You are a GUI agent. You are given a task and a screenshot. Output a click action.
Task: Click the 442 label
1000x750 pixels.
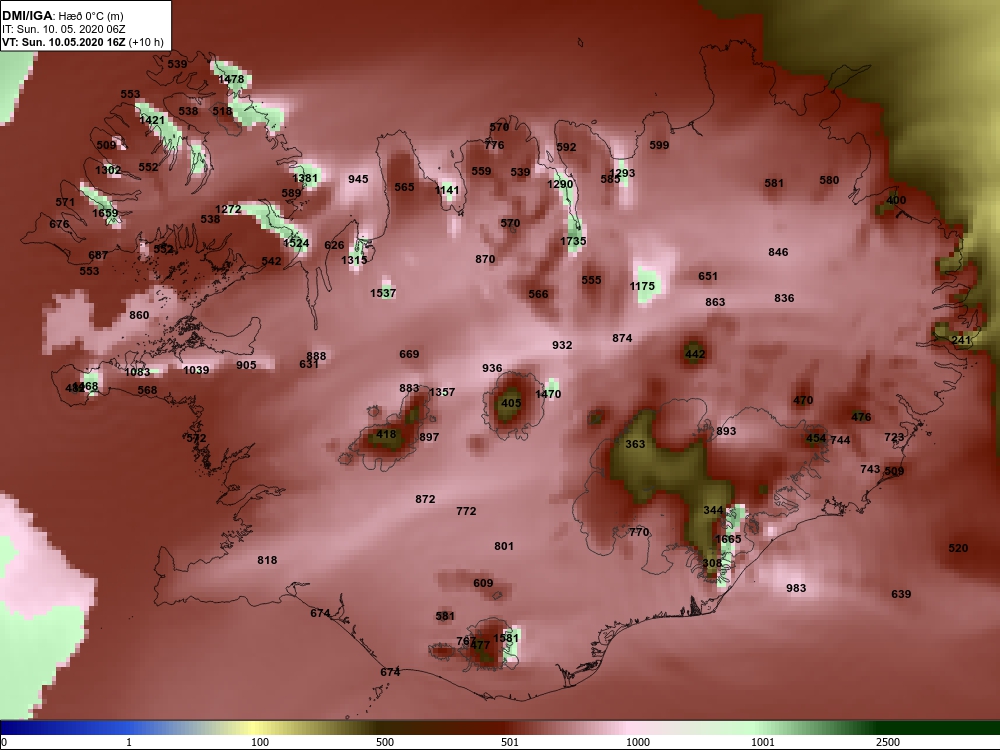point(695,355)
